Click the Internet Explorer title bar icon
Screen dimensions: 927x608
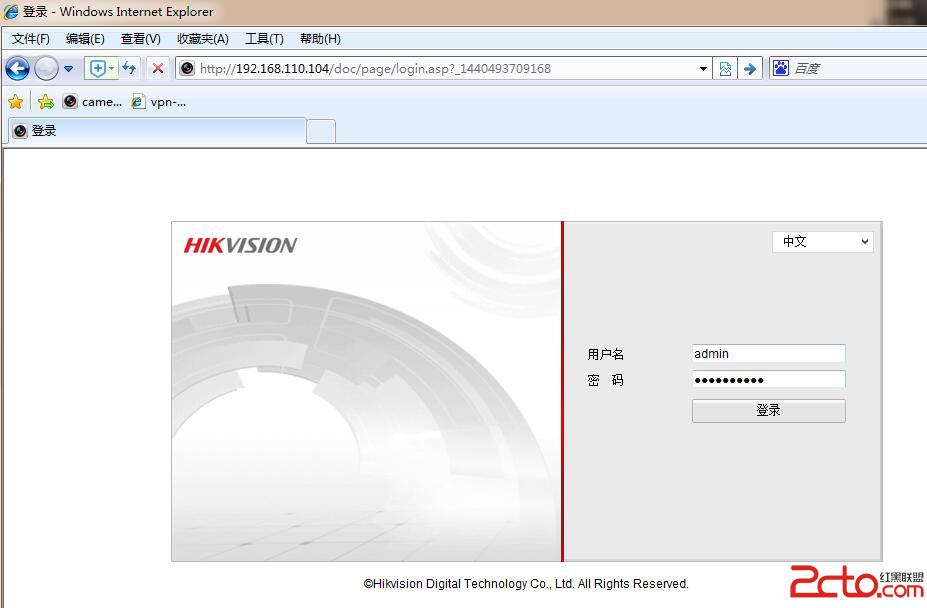[x=11, y=11]
